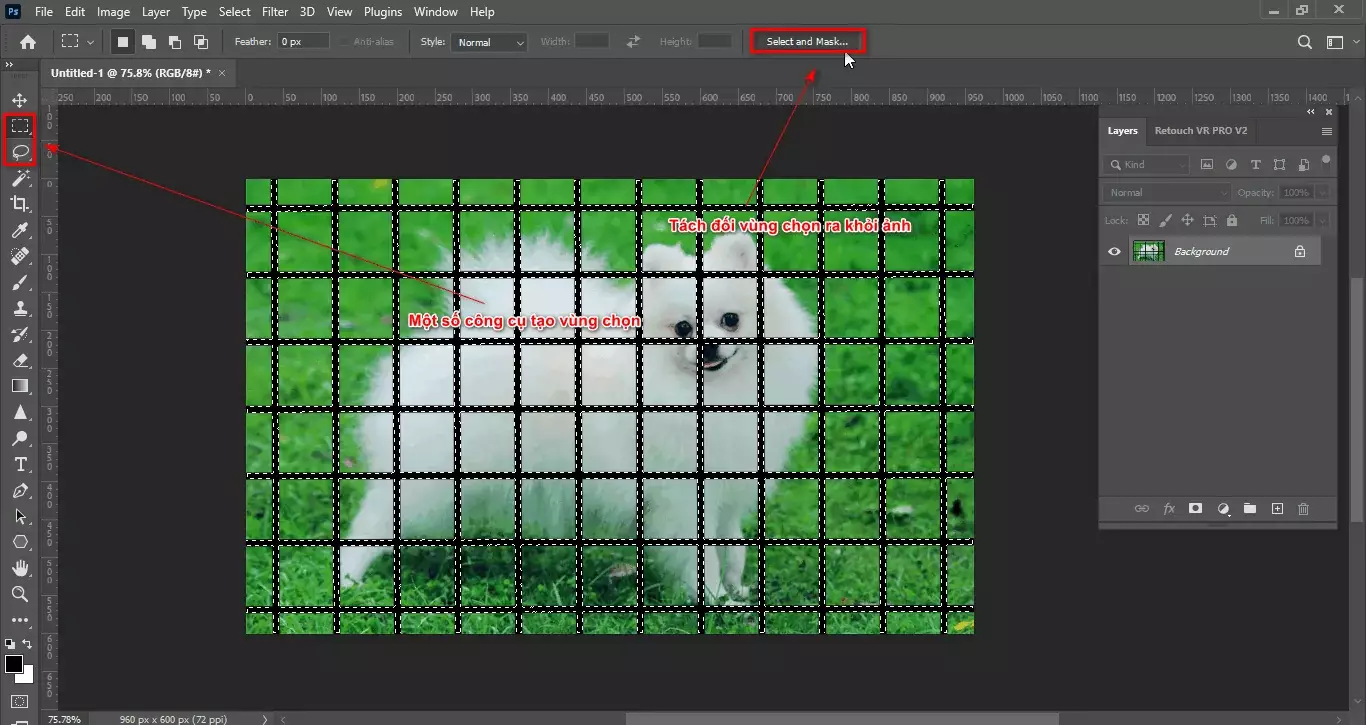
Task: Open the Style dropdown in options bar
Action: pyautogui.click(x=490, y=42)
